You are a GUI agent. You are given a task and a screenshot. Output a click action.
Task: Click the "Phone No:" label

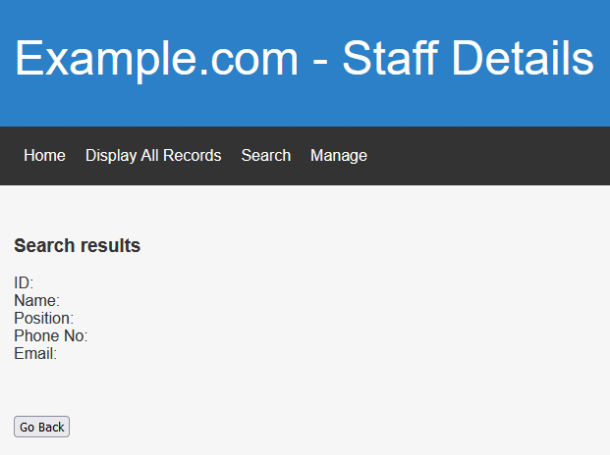coord(51,336)
